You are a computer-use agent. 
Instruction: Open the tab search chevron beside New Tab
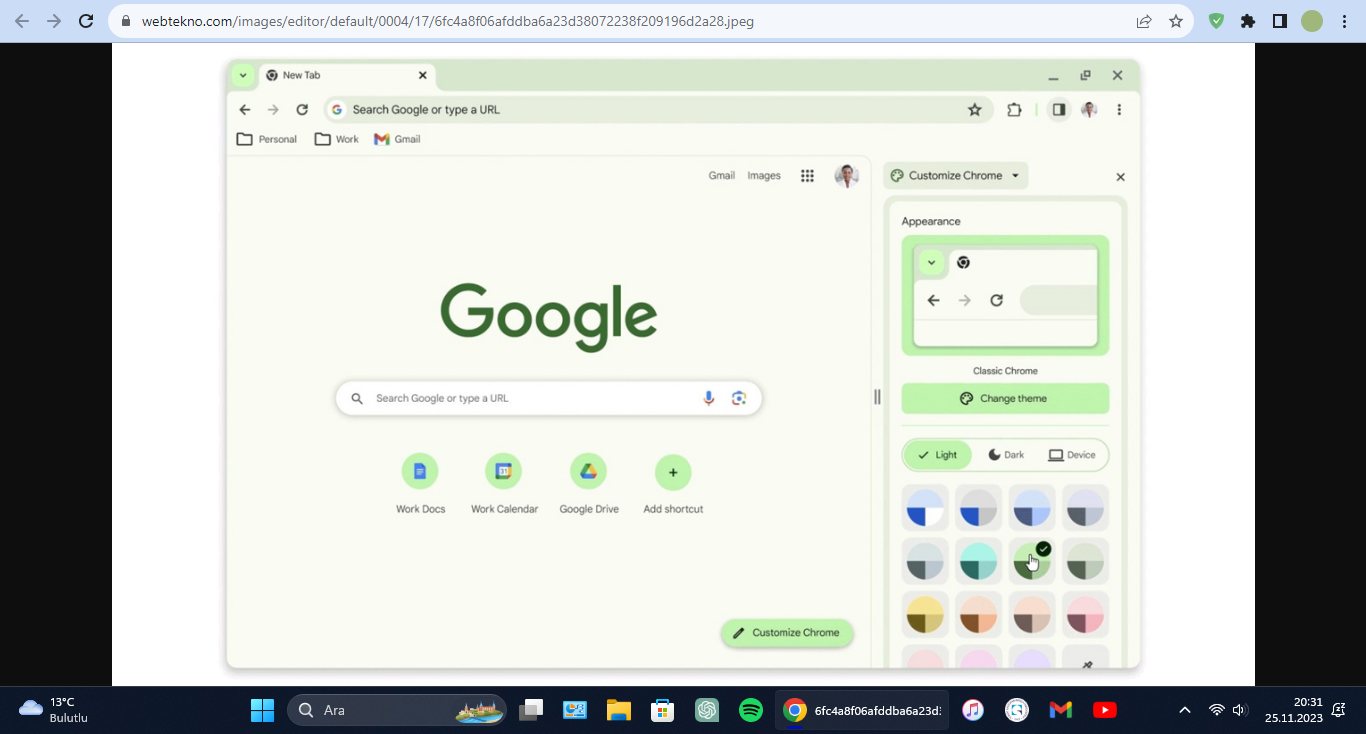pos(243,75)
